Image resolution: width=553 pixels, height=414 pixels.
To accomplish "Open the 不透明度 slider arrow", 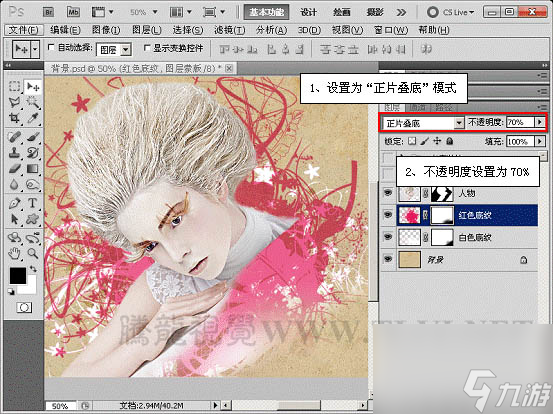I will point(540,122).
